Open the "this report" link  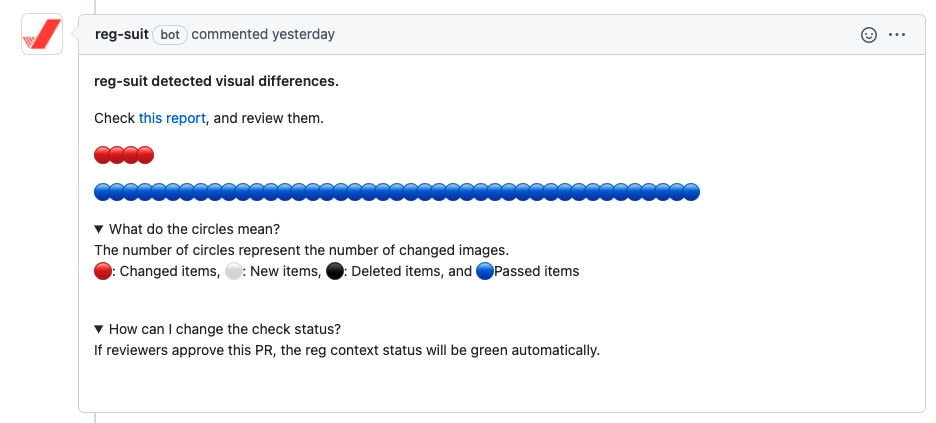[x=173, y=118]
